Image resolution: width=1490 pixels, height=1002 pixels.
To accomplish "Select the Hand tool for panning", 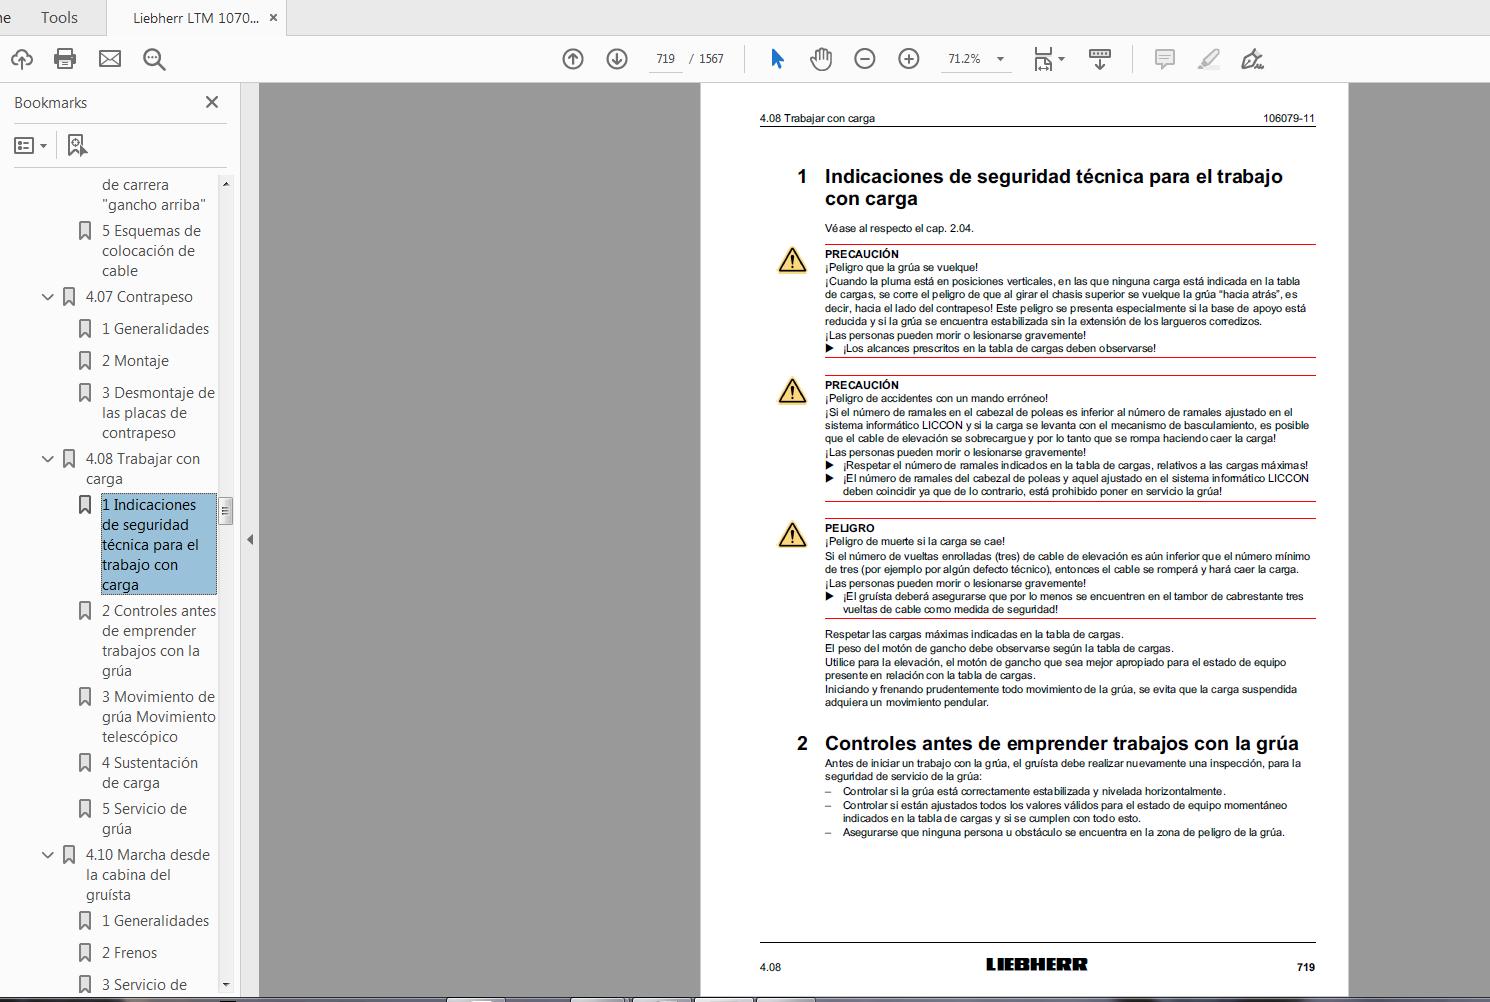I will point(820,59).
